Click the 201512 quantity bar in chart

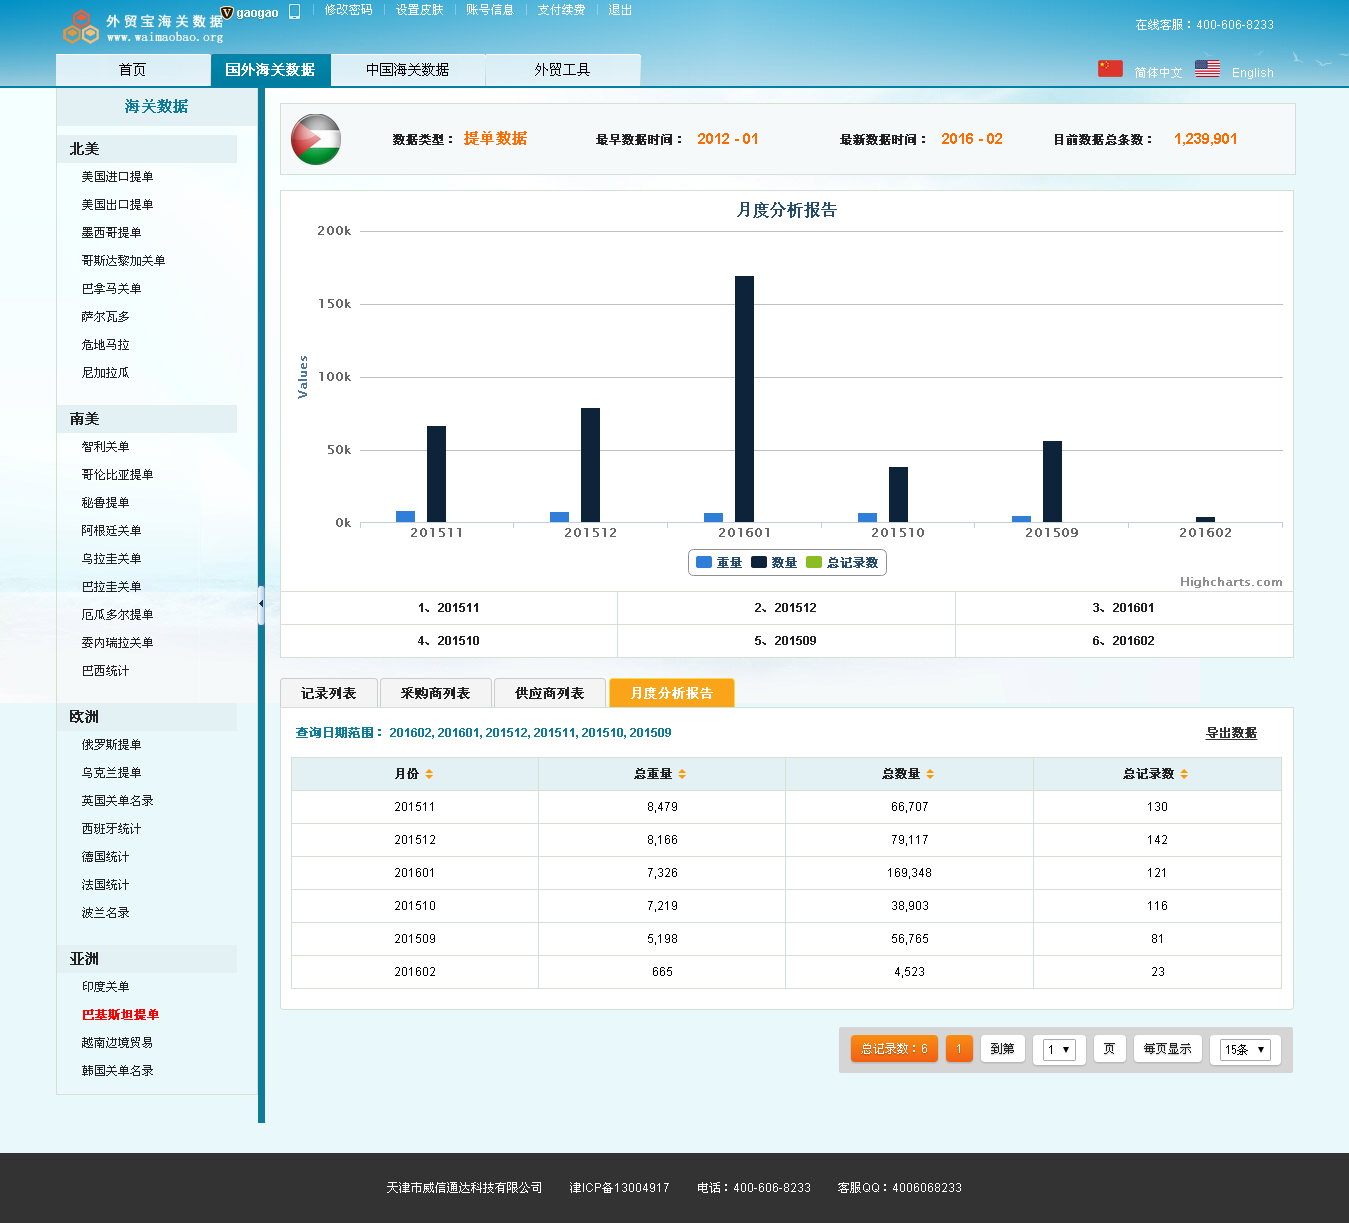tap(590, 465)
